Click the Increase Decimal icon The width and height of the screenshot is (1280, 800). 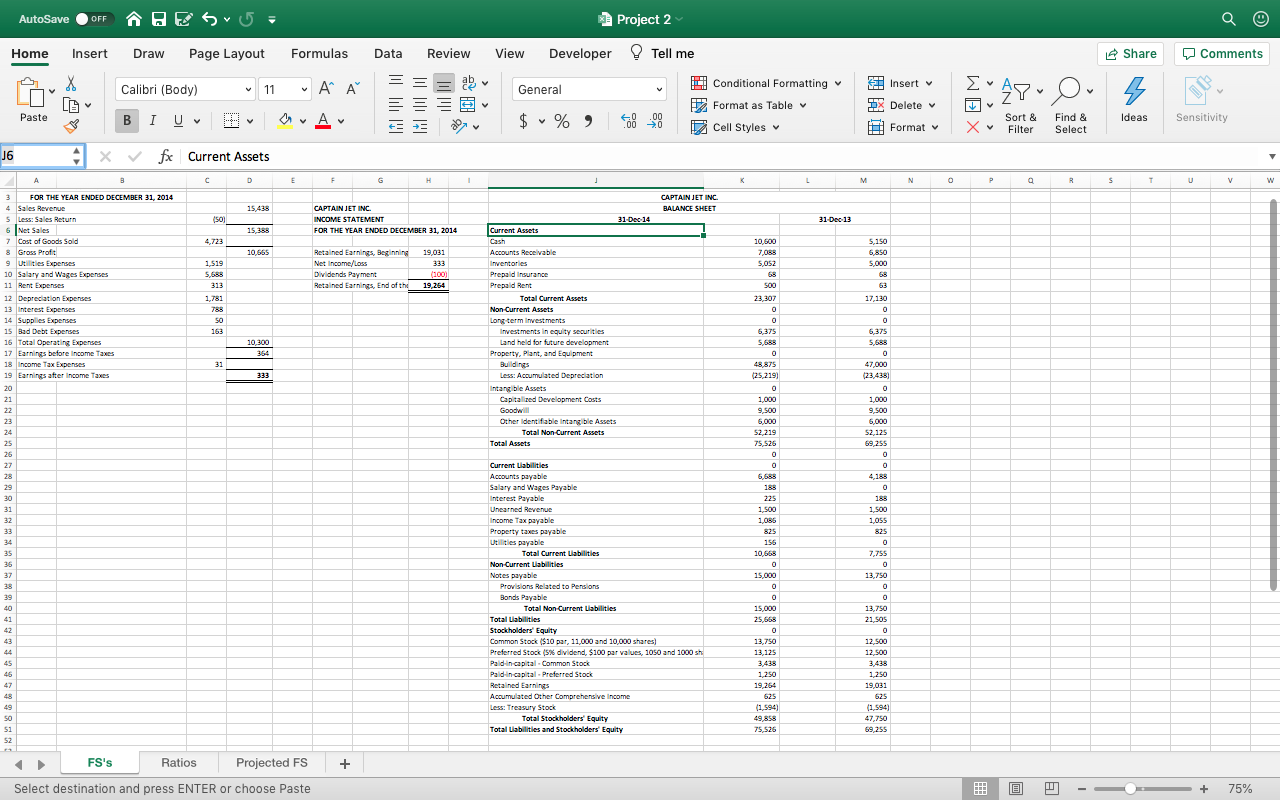[629, 121]
